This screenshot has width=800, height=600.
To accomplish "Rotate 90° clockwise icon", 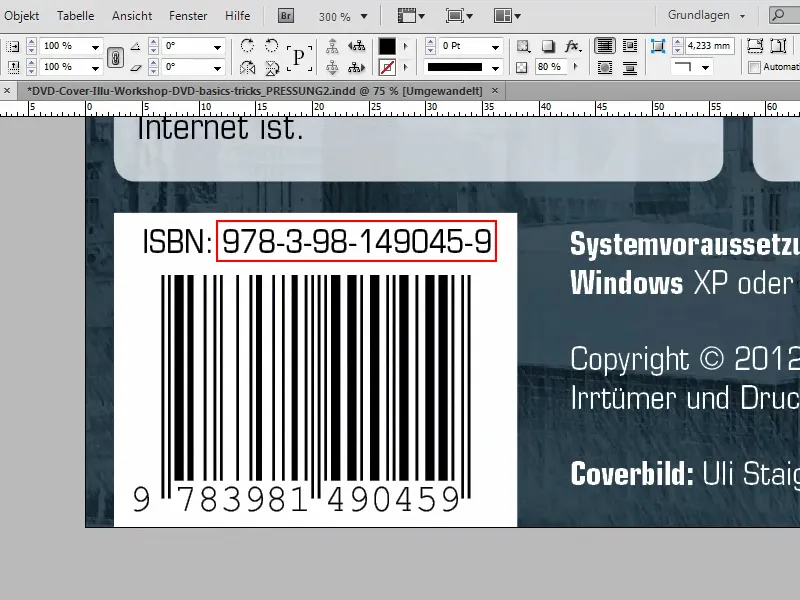I will click(247, 46).
